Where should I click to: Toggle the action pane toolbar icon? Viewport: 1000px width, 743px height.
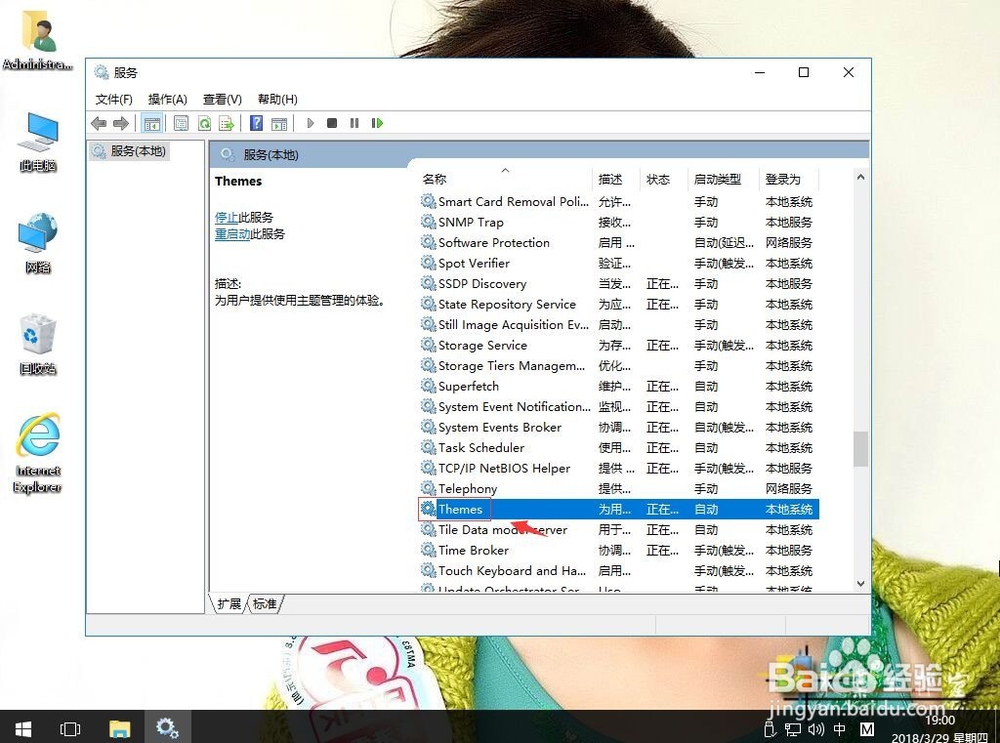tap(279, 124)
